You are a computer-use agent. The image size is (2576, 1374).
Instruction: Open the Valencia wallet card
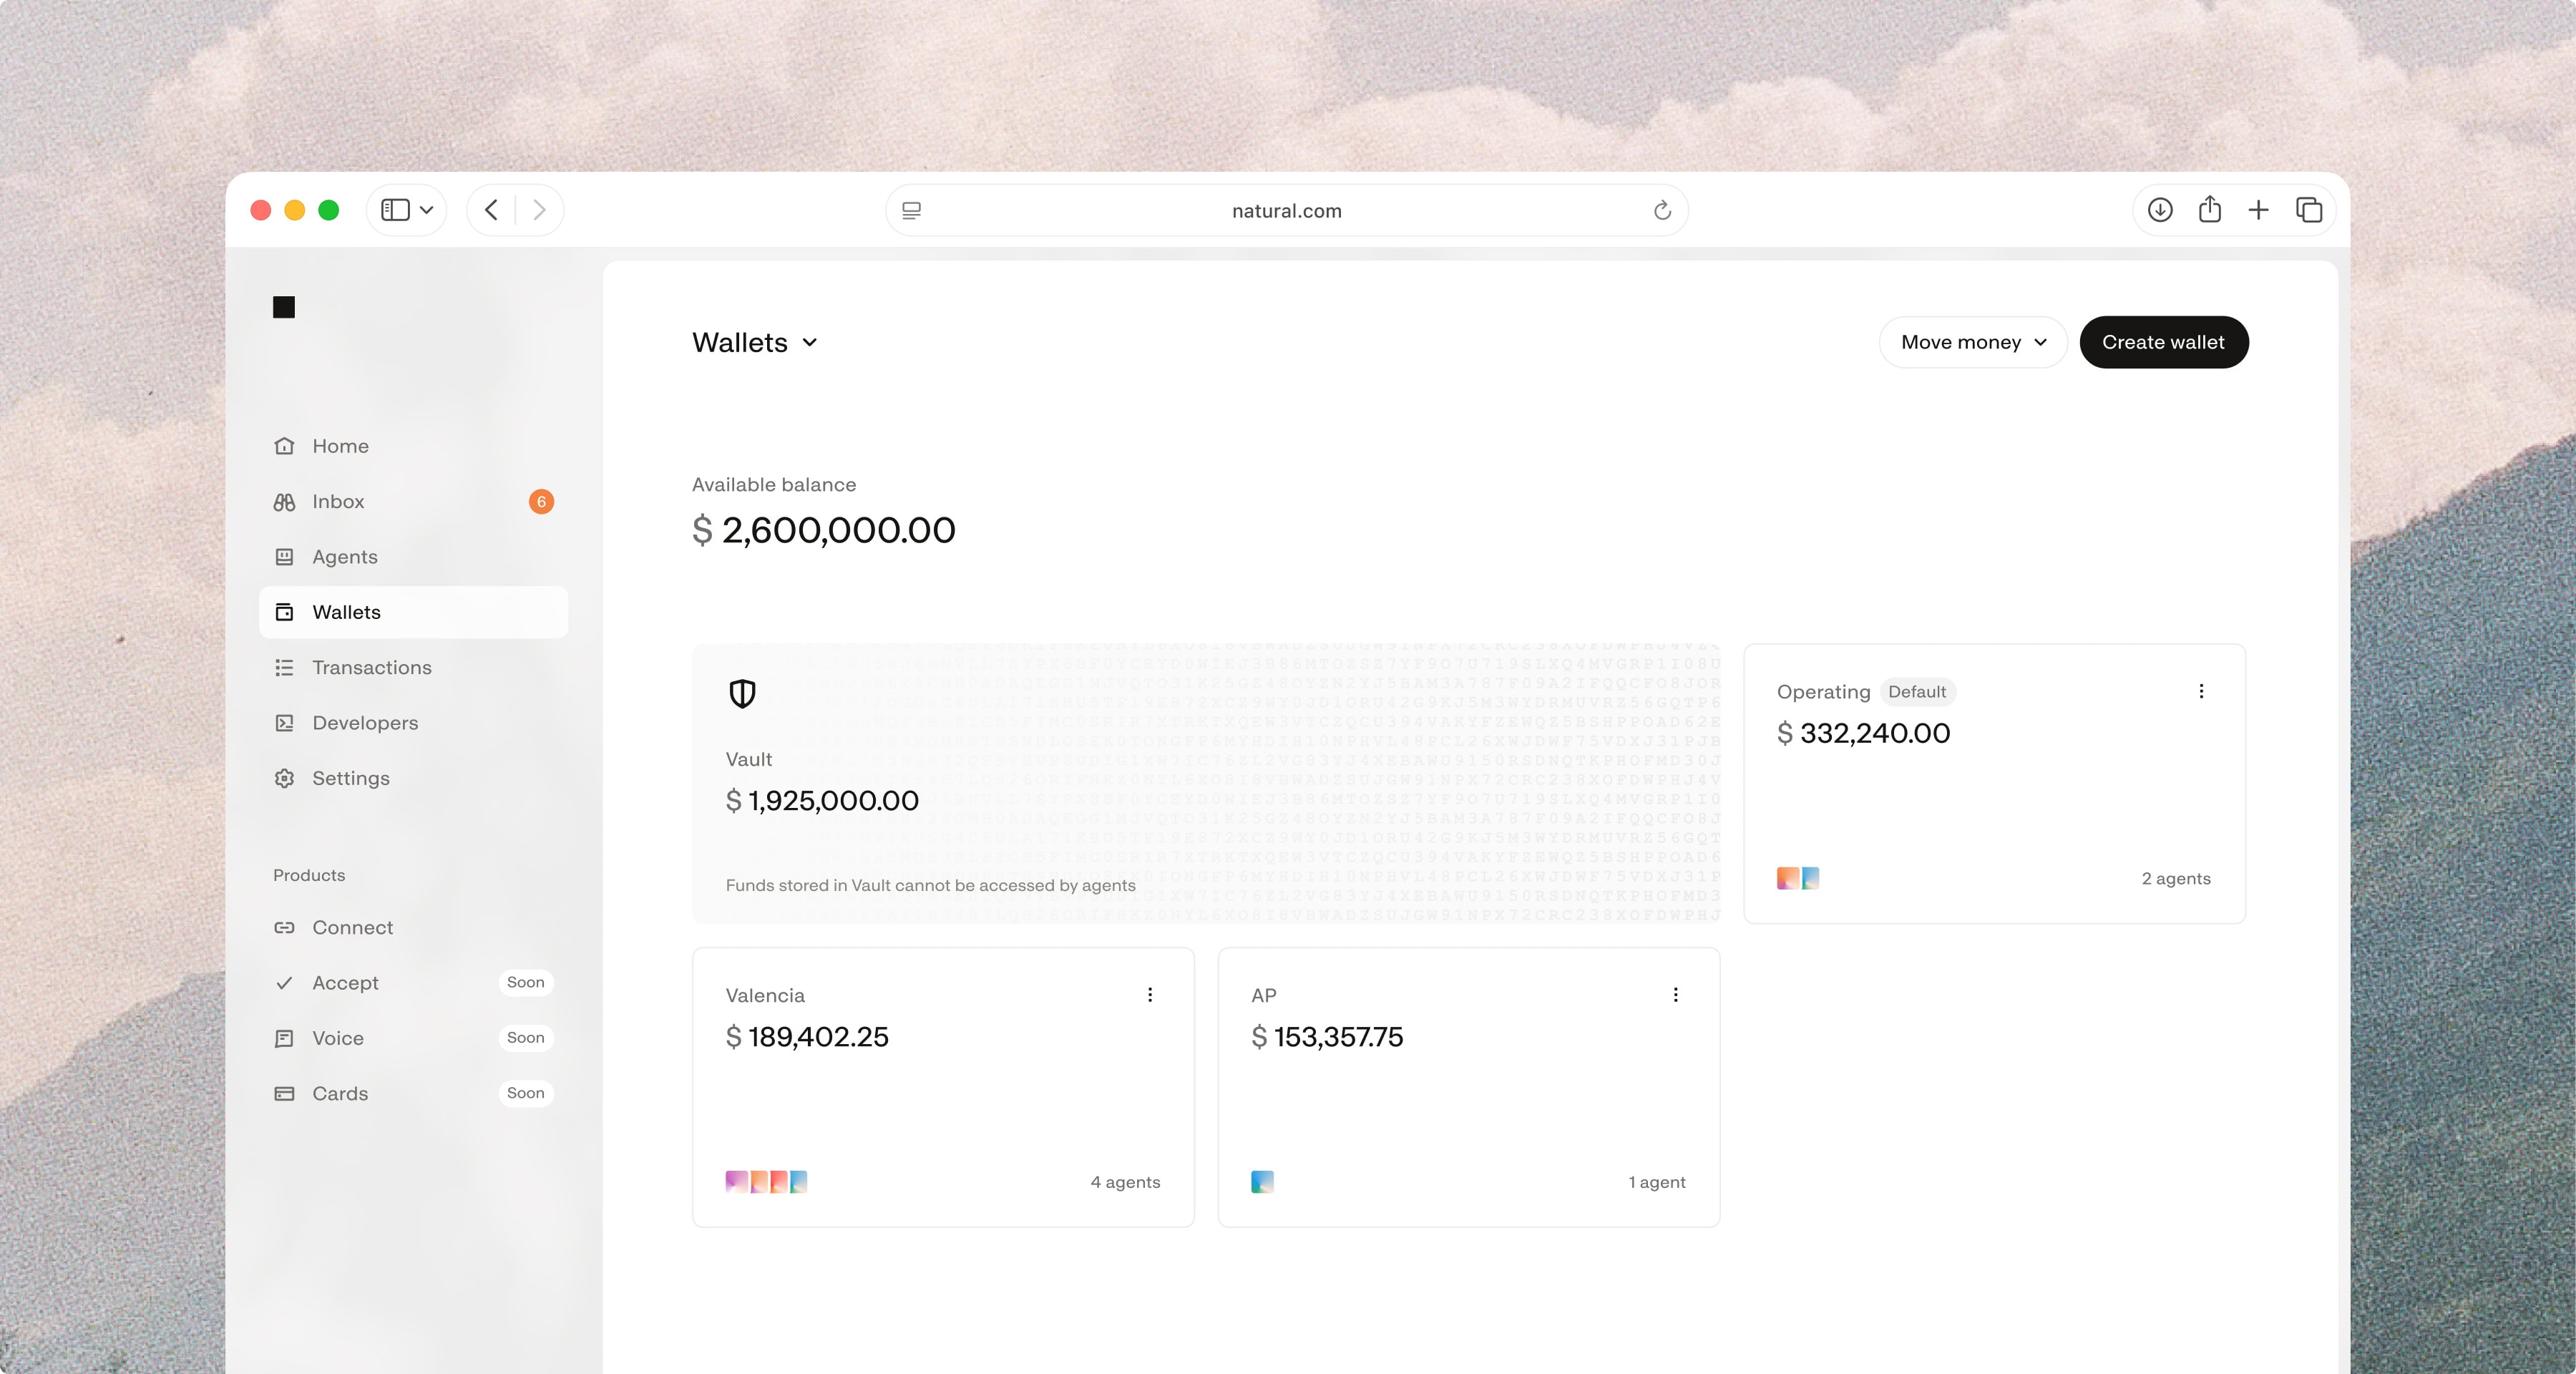click(943, 1088)
